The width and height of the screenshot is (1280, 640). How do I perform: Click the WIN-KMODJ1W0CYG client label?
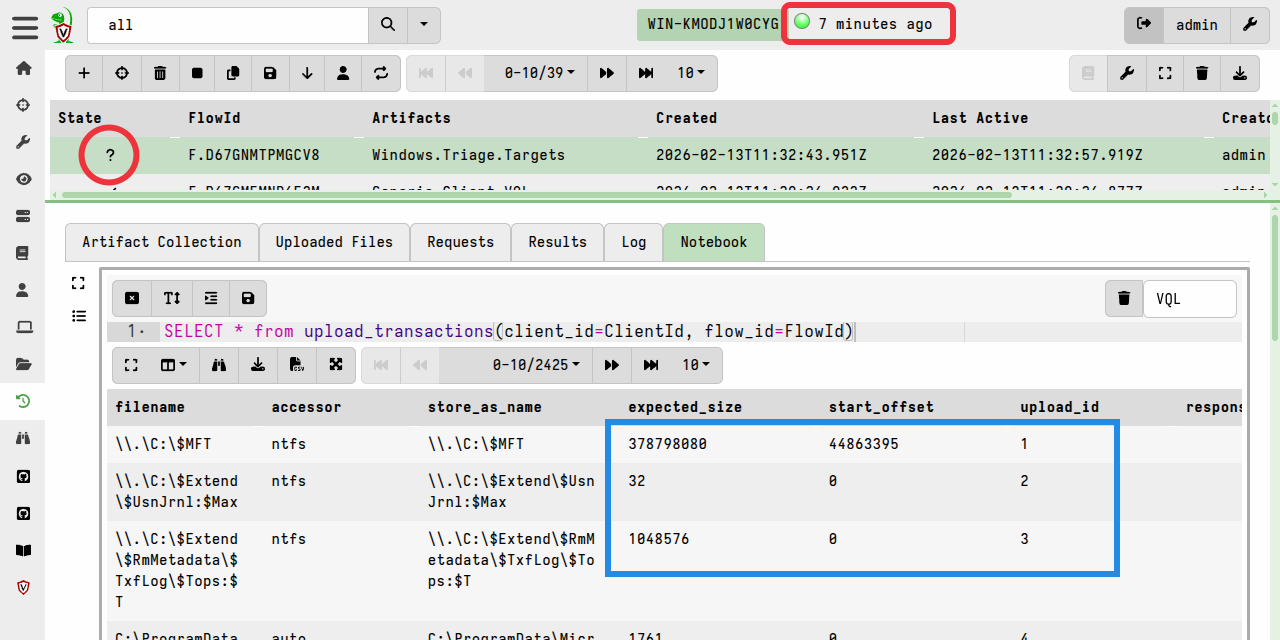pyautogui.click(x=711, y=25)
